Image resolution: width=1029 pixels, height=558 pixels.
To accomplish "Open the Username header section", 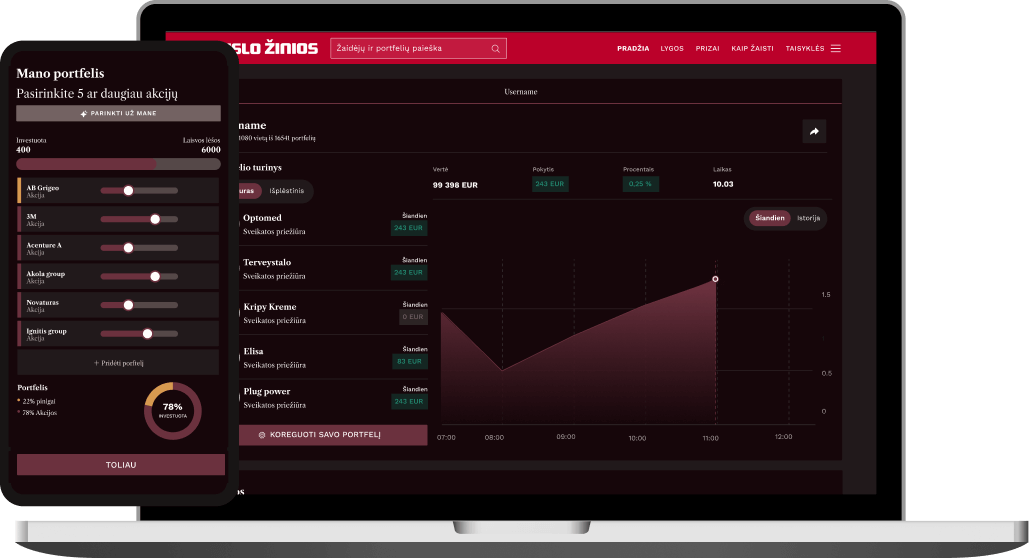I will [520, 92].
